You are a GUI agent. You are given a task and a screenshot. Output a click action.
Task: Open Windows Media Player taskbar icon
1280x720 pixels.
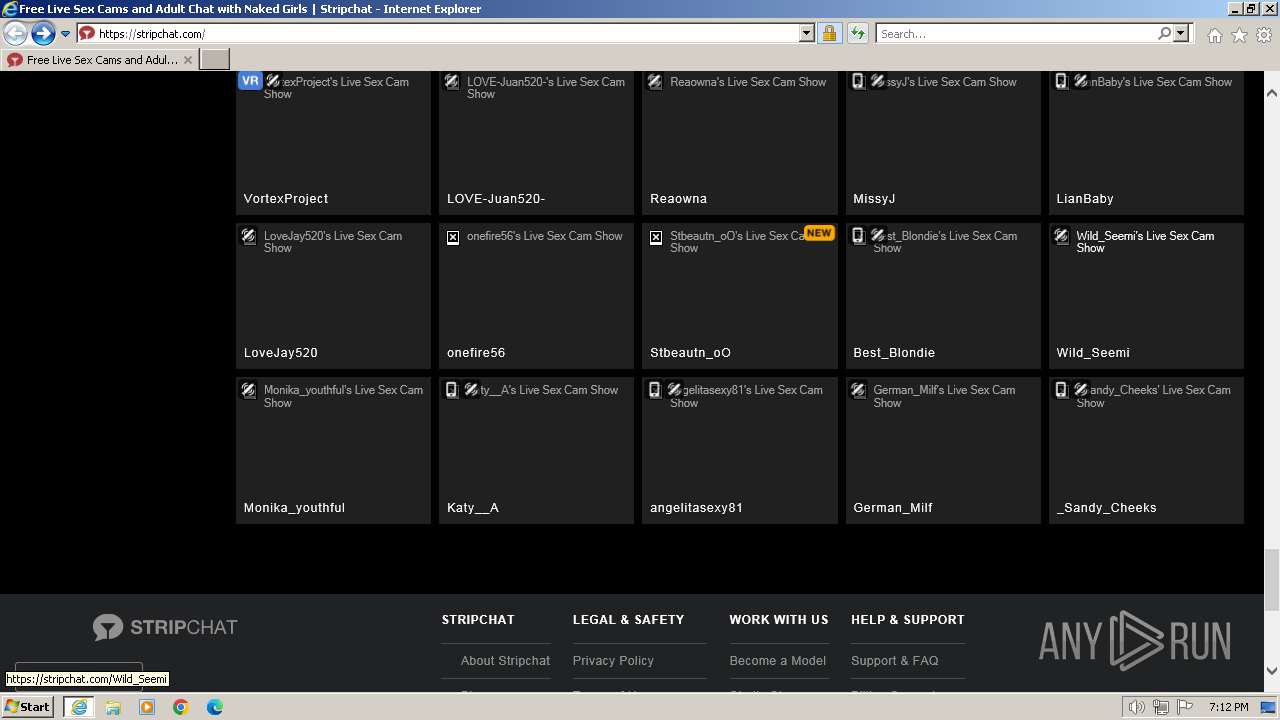(147, 707)
